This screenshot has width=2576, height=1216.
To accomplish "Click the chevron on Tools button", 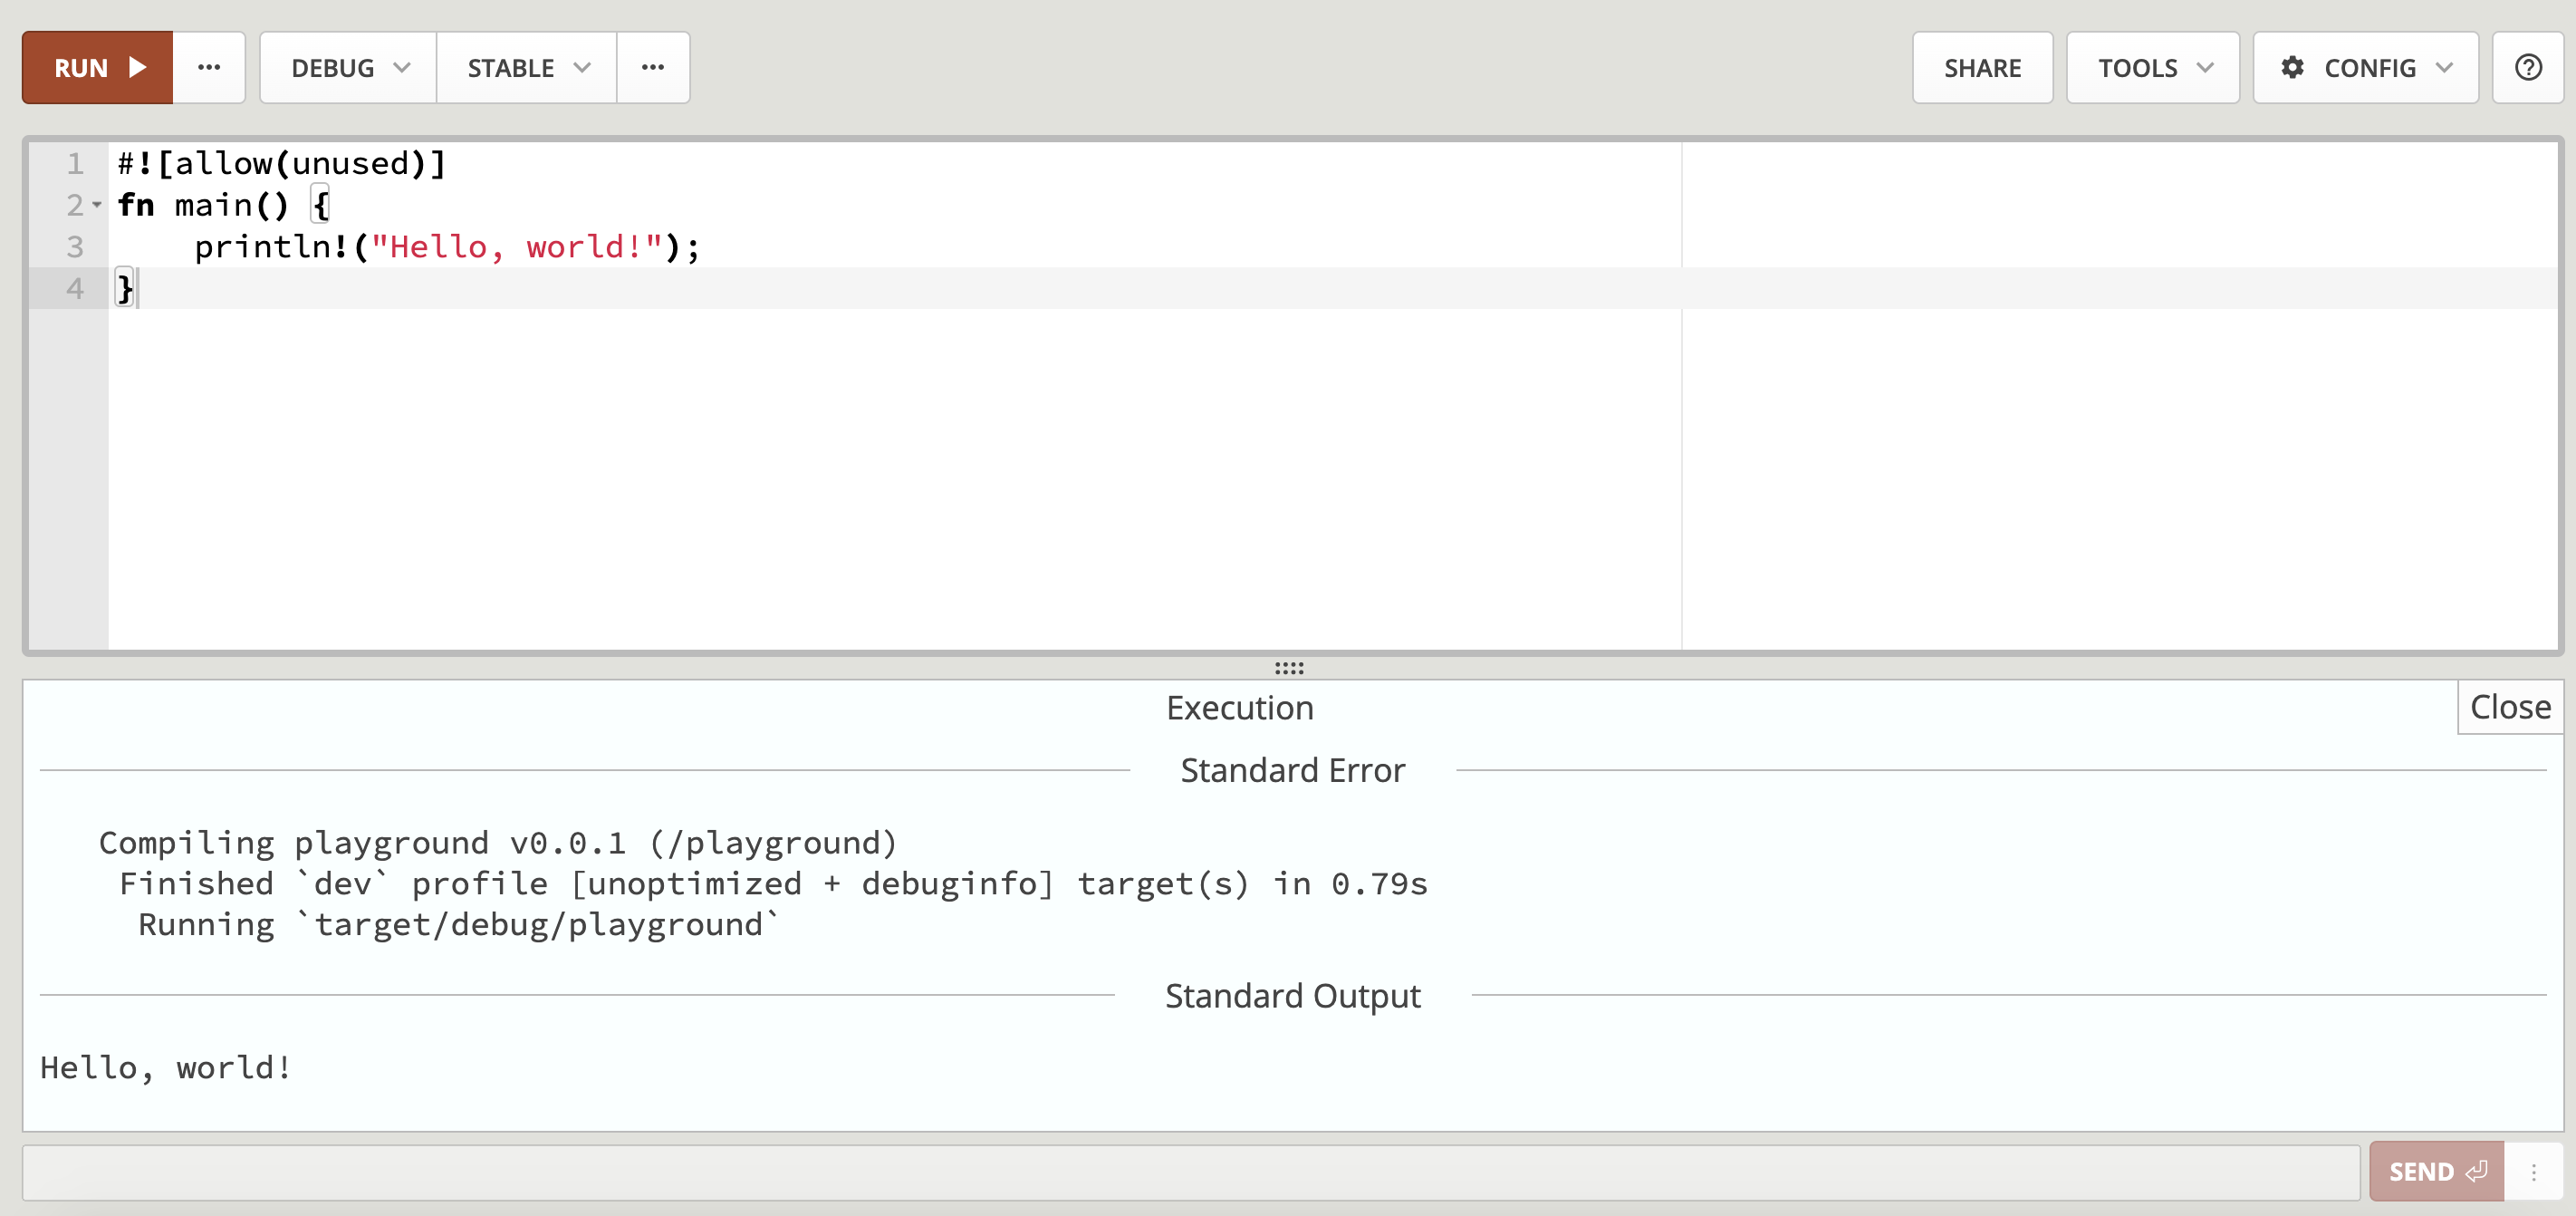I will click(2205, 67).
